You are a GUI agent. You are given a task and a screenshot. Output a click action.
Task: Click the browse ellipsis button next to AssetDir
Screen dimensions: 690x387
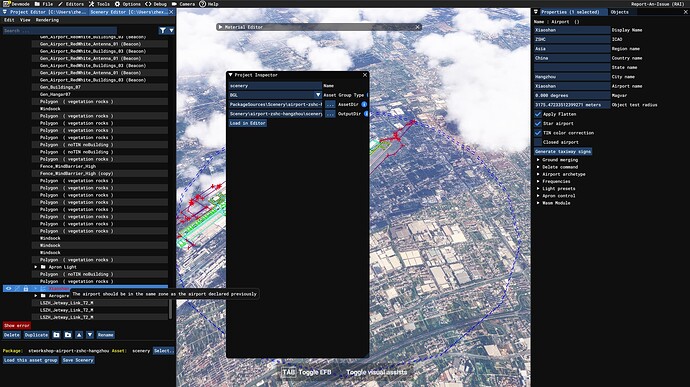[330, 104]
